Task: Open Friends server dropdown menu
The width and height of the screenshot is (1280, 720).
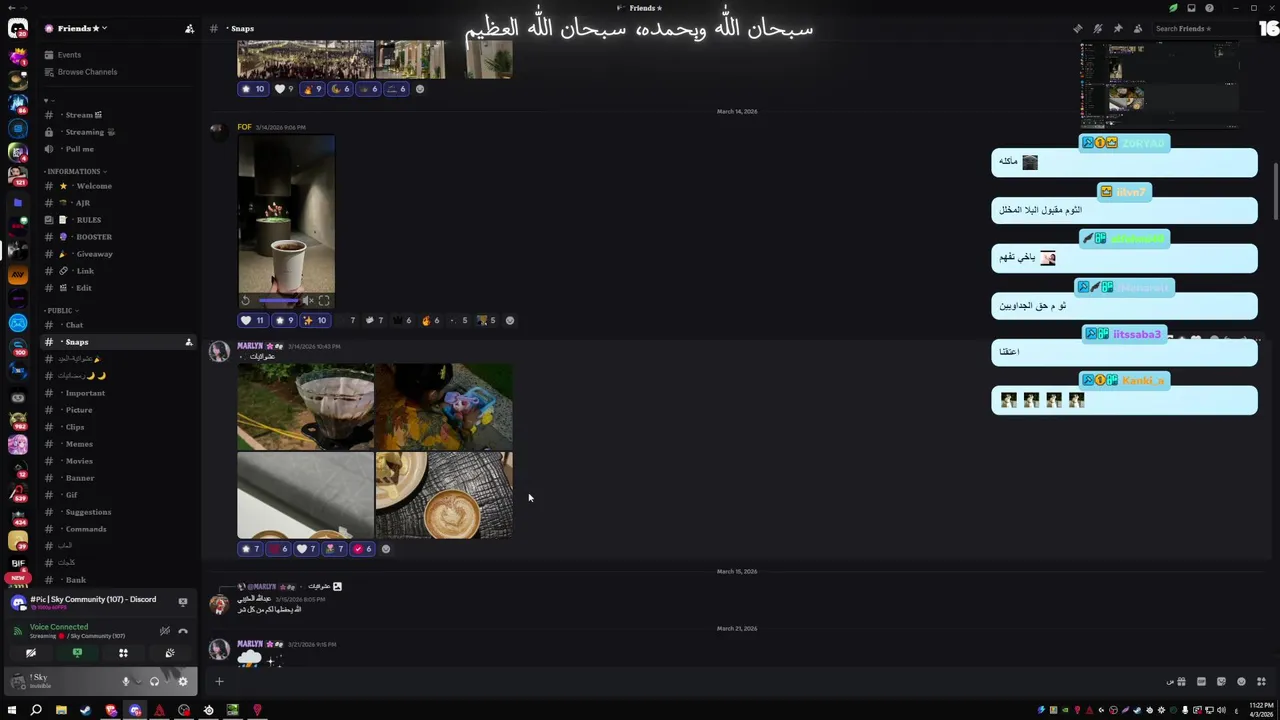Action: tap(81, 28)
